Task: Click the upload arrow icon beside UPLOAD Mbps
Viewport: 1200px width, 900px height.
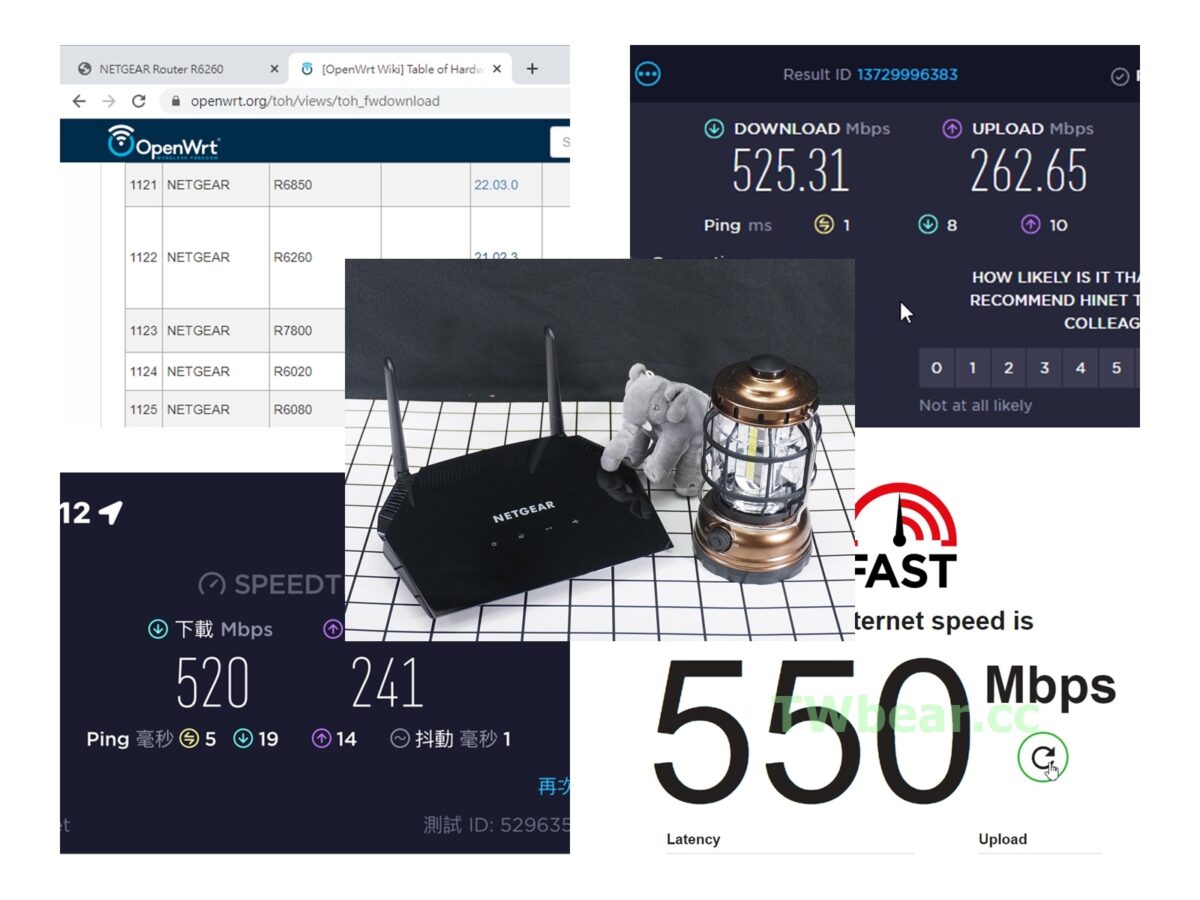Action: (x=952, y=128)
